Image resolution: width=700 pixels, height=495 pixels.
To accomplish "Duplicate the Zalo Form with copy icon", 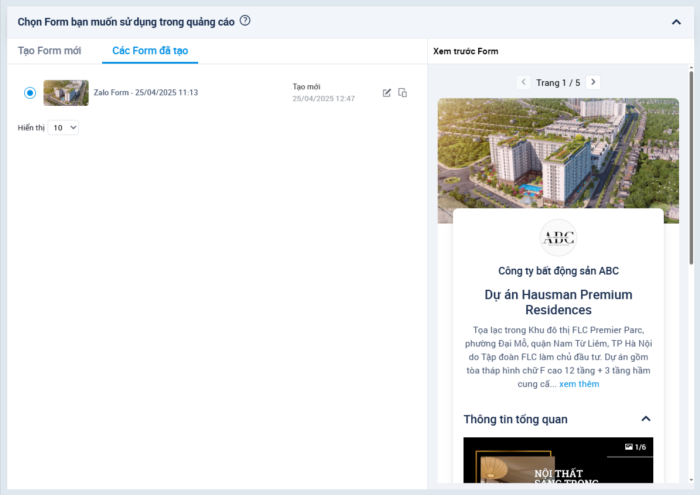I will pyautogui.click(x=402, y=92).
